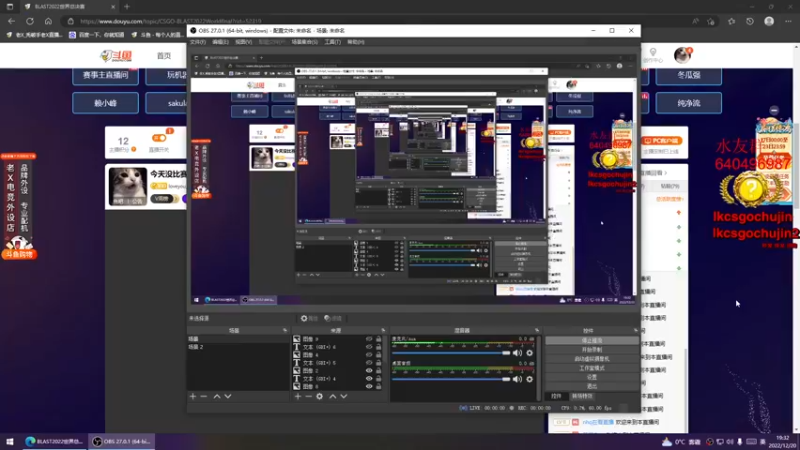800x450 pixels.
Task: Undock the Controls panel via header icon
Action: coord(636,331)
